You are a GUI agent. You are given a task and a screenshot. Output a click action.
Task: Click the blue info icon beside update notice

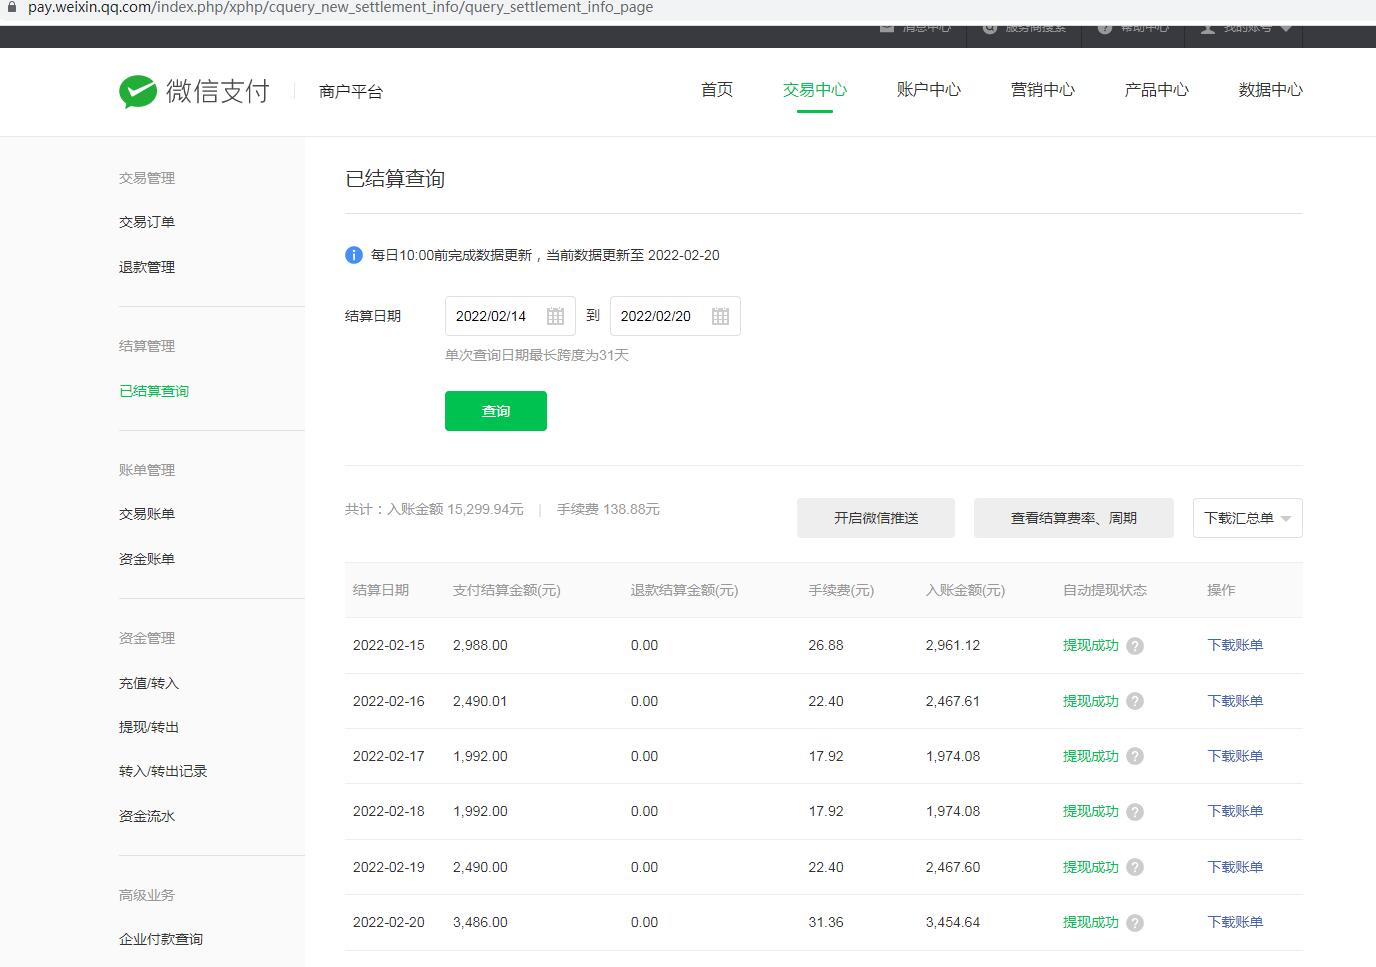354,255
